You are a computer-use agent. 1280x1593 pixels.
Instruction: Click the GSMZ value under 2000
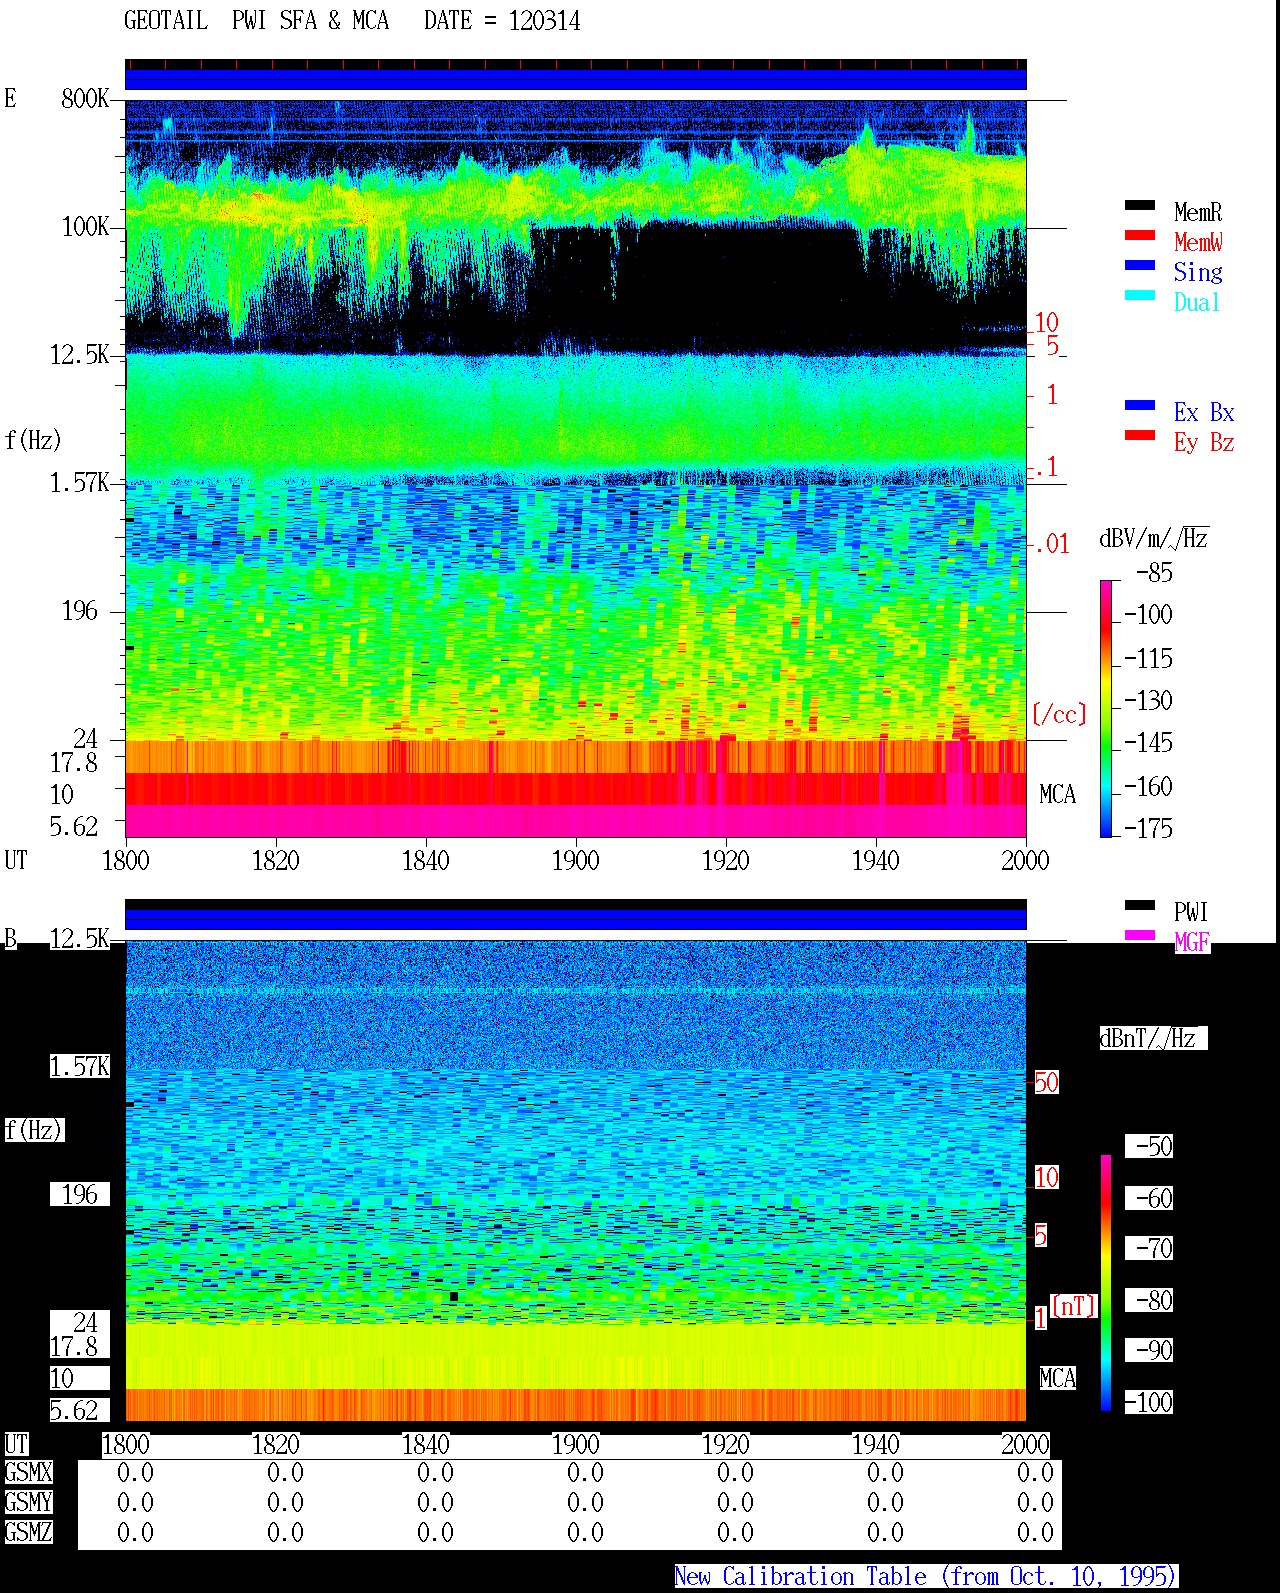pos(1035,1533)
